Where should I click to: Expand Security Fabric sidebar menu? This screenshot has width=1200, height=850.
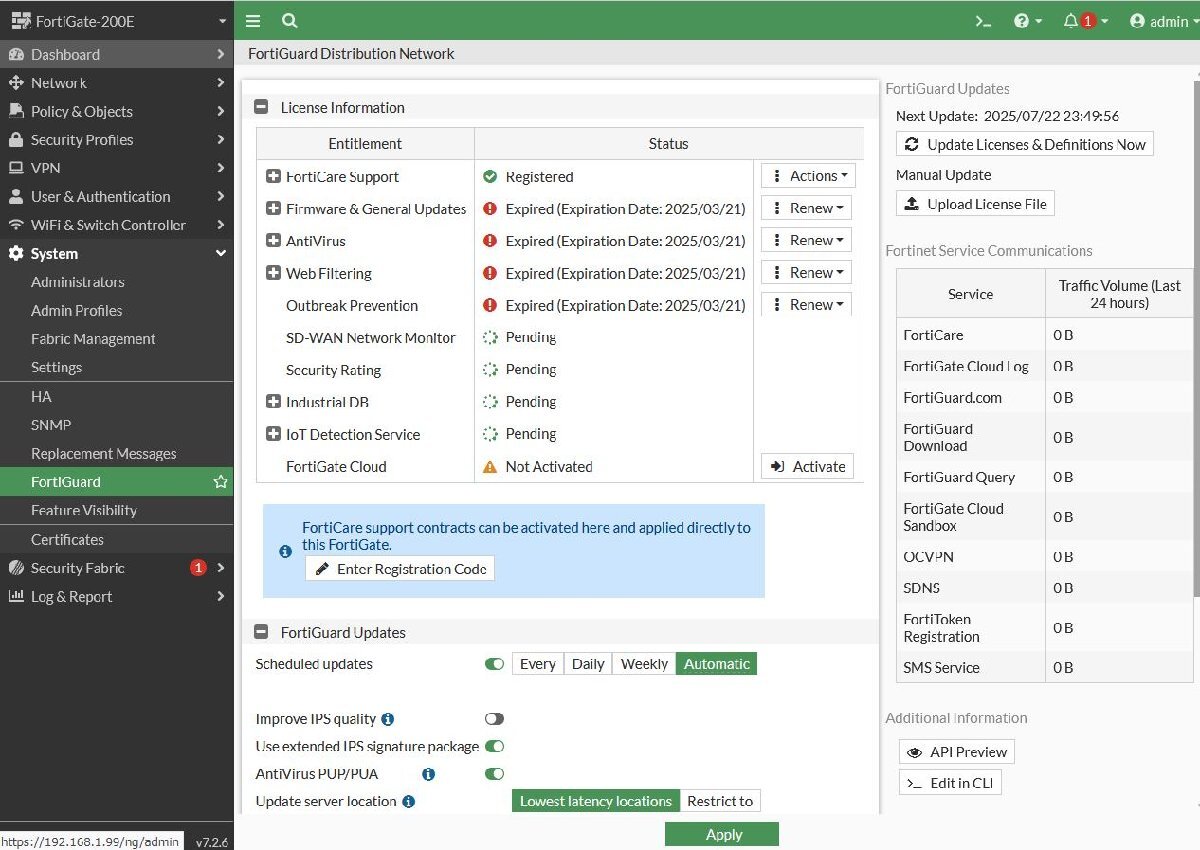(117, 568)
